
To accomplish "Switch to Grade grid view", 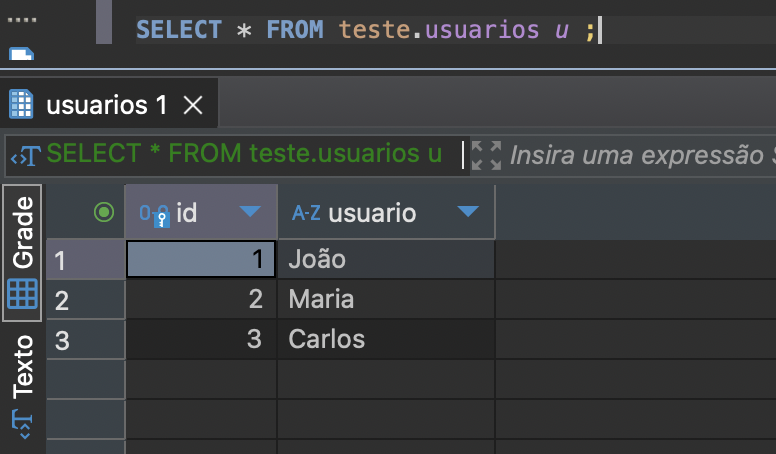I will (x=22, y=252).
